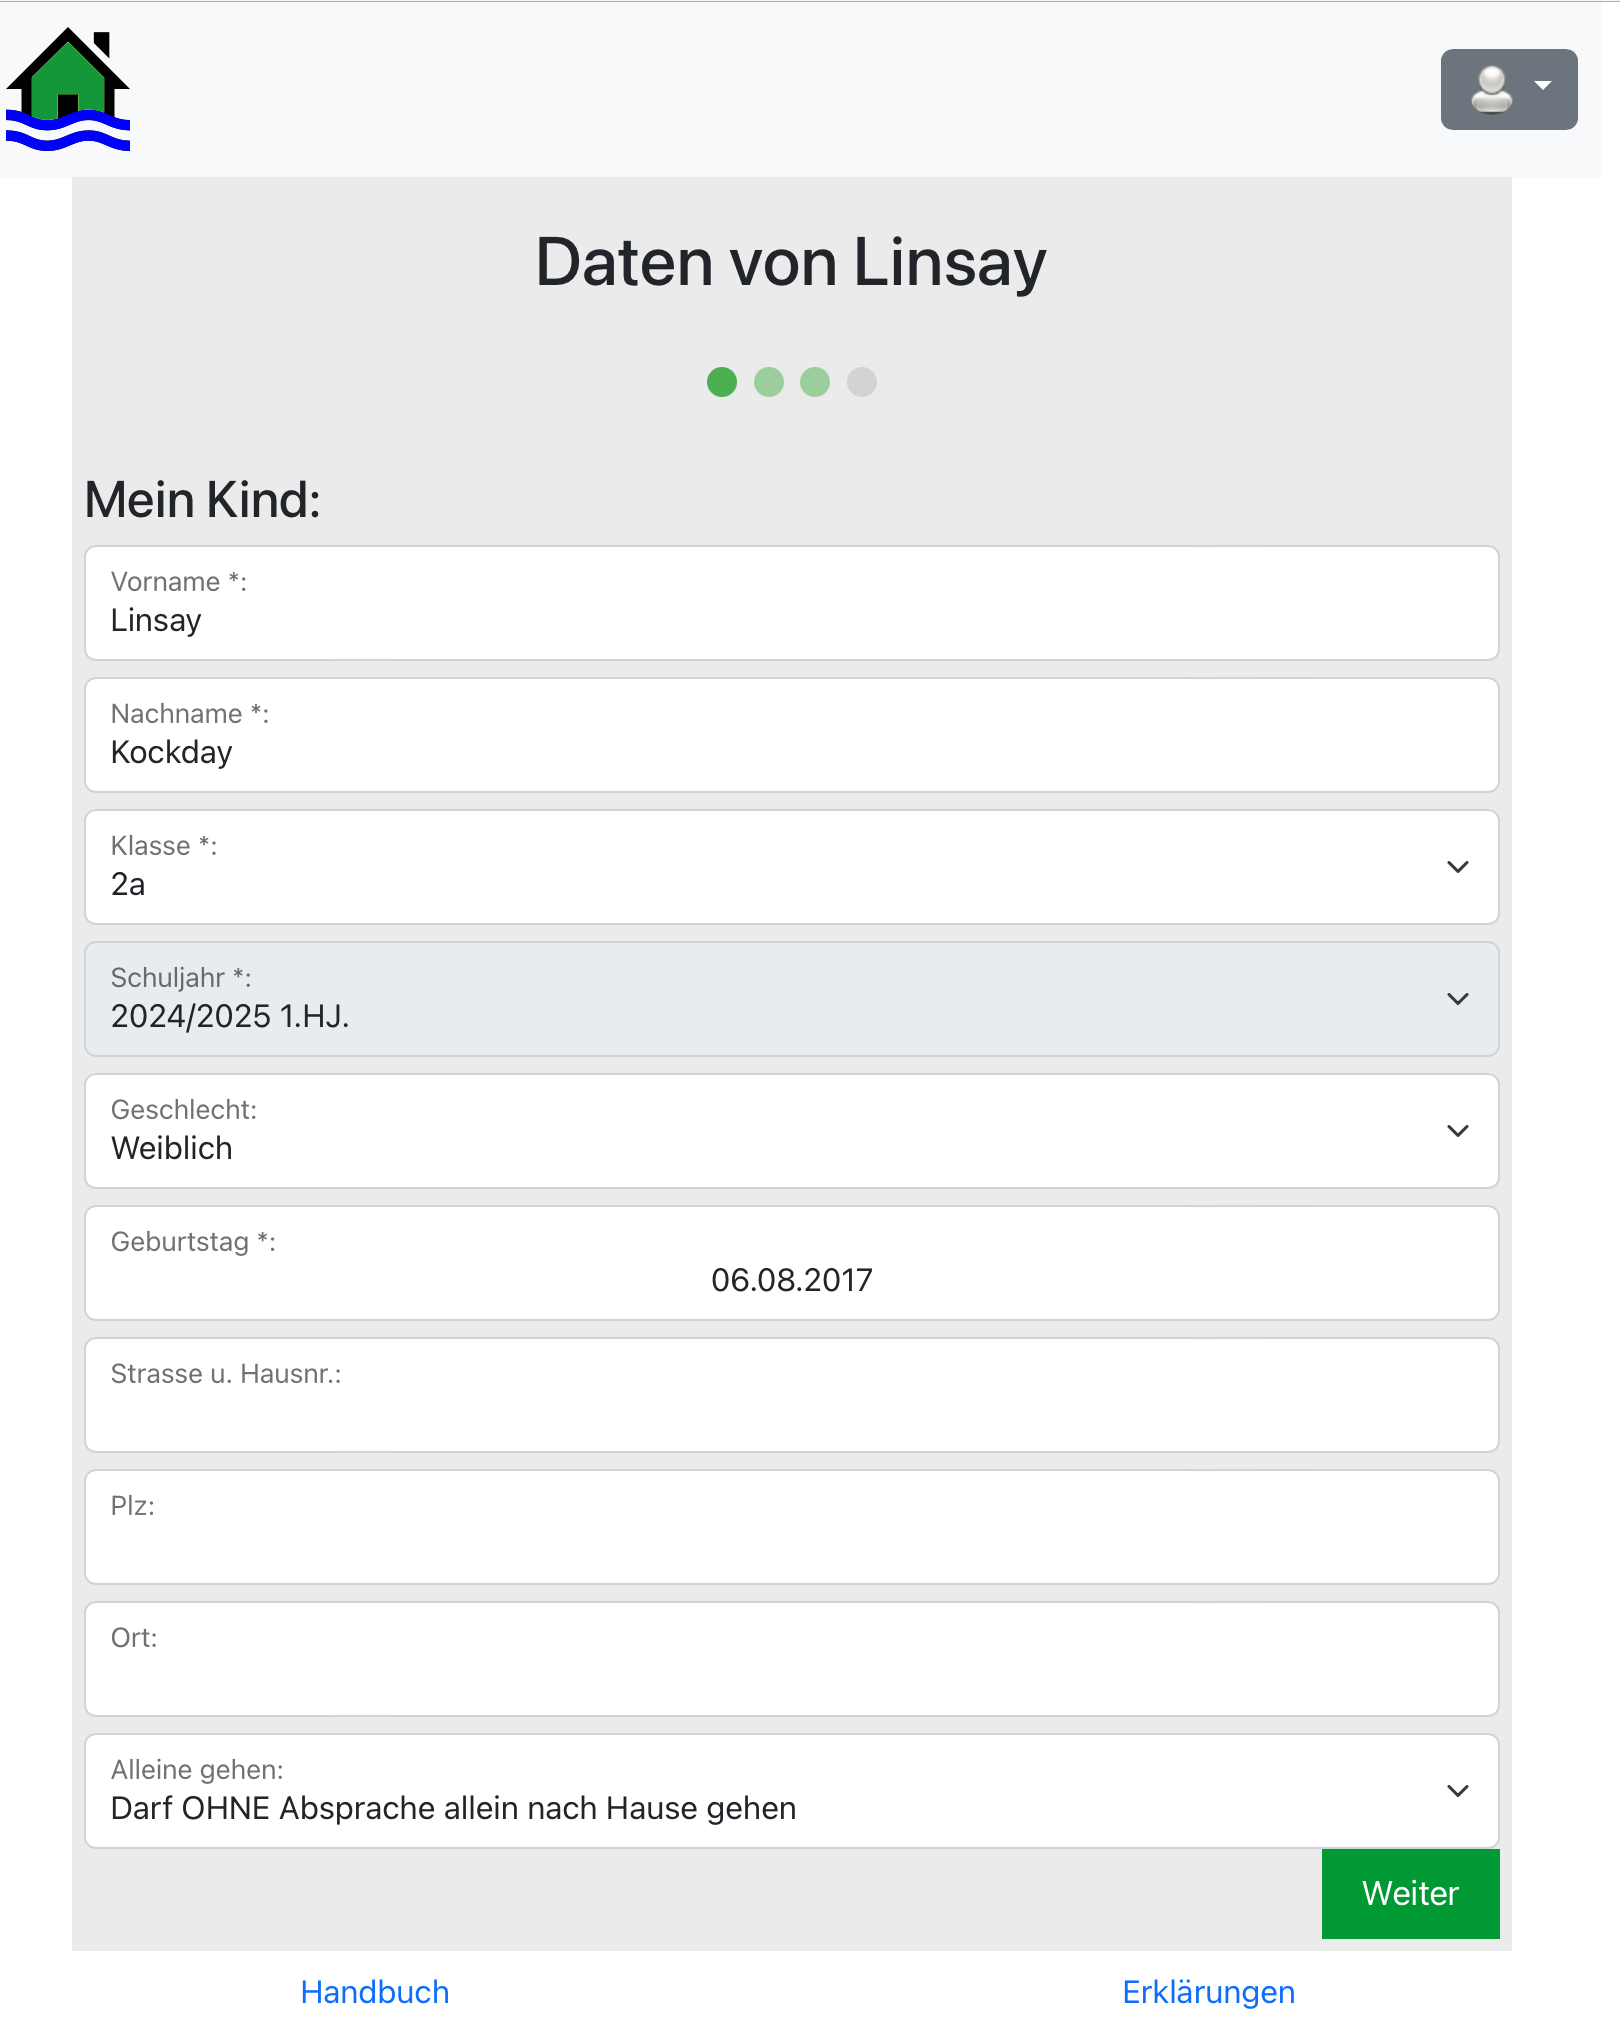Open the Schuljahr selection list

pos(1458,999)
